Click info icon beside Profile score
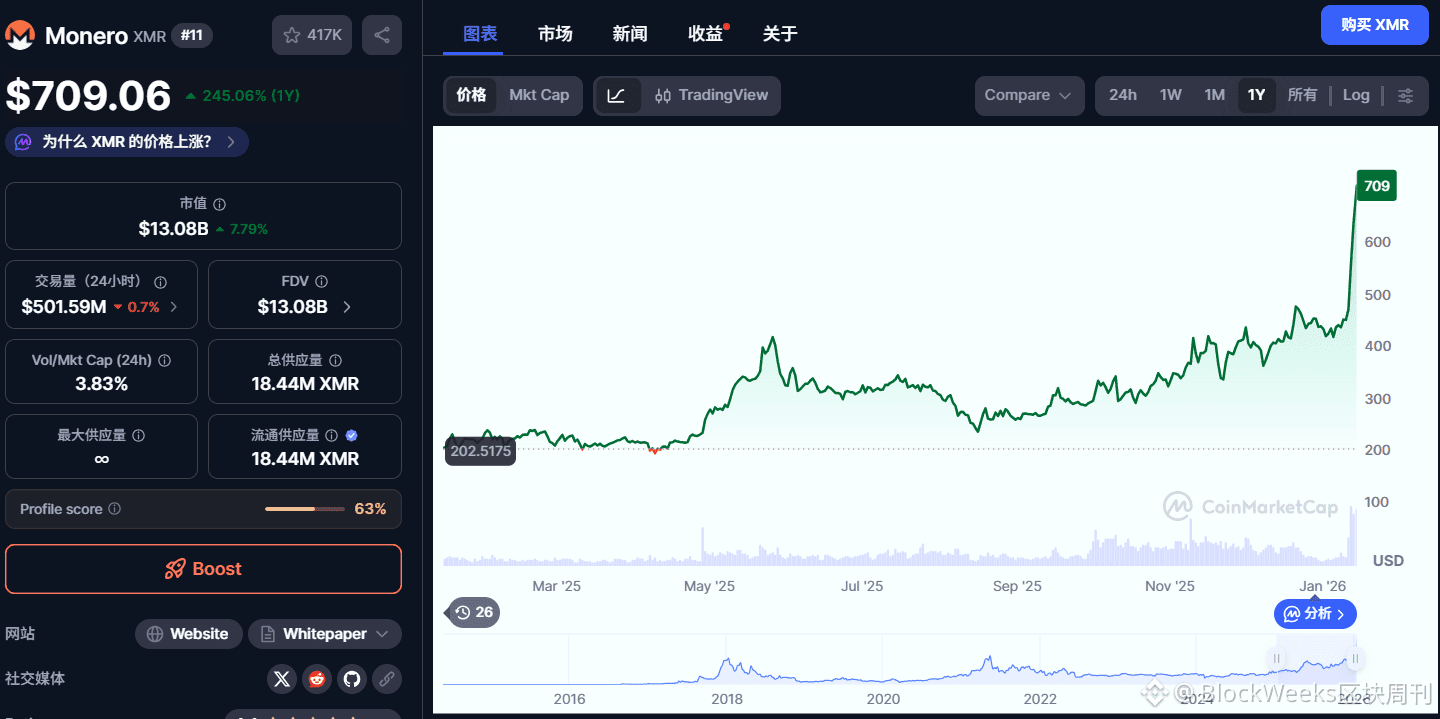Image resolution: width=1440 pixels, height=719 pixels. 114,509
